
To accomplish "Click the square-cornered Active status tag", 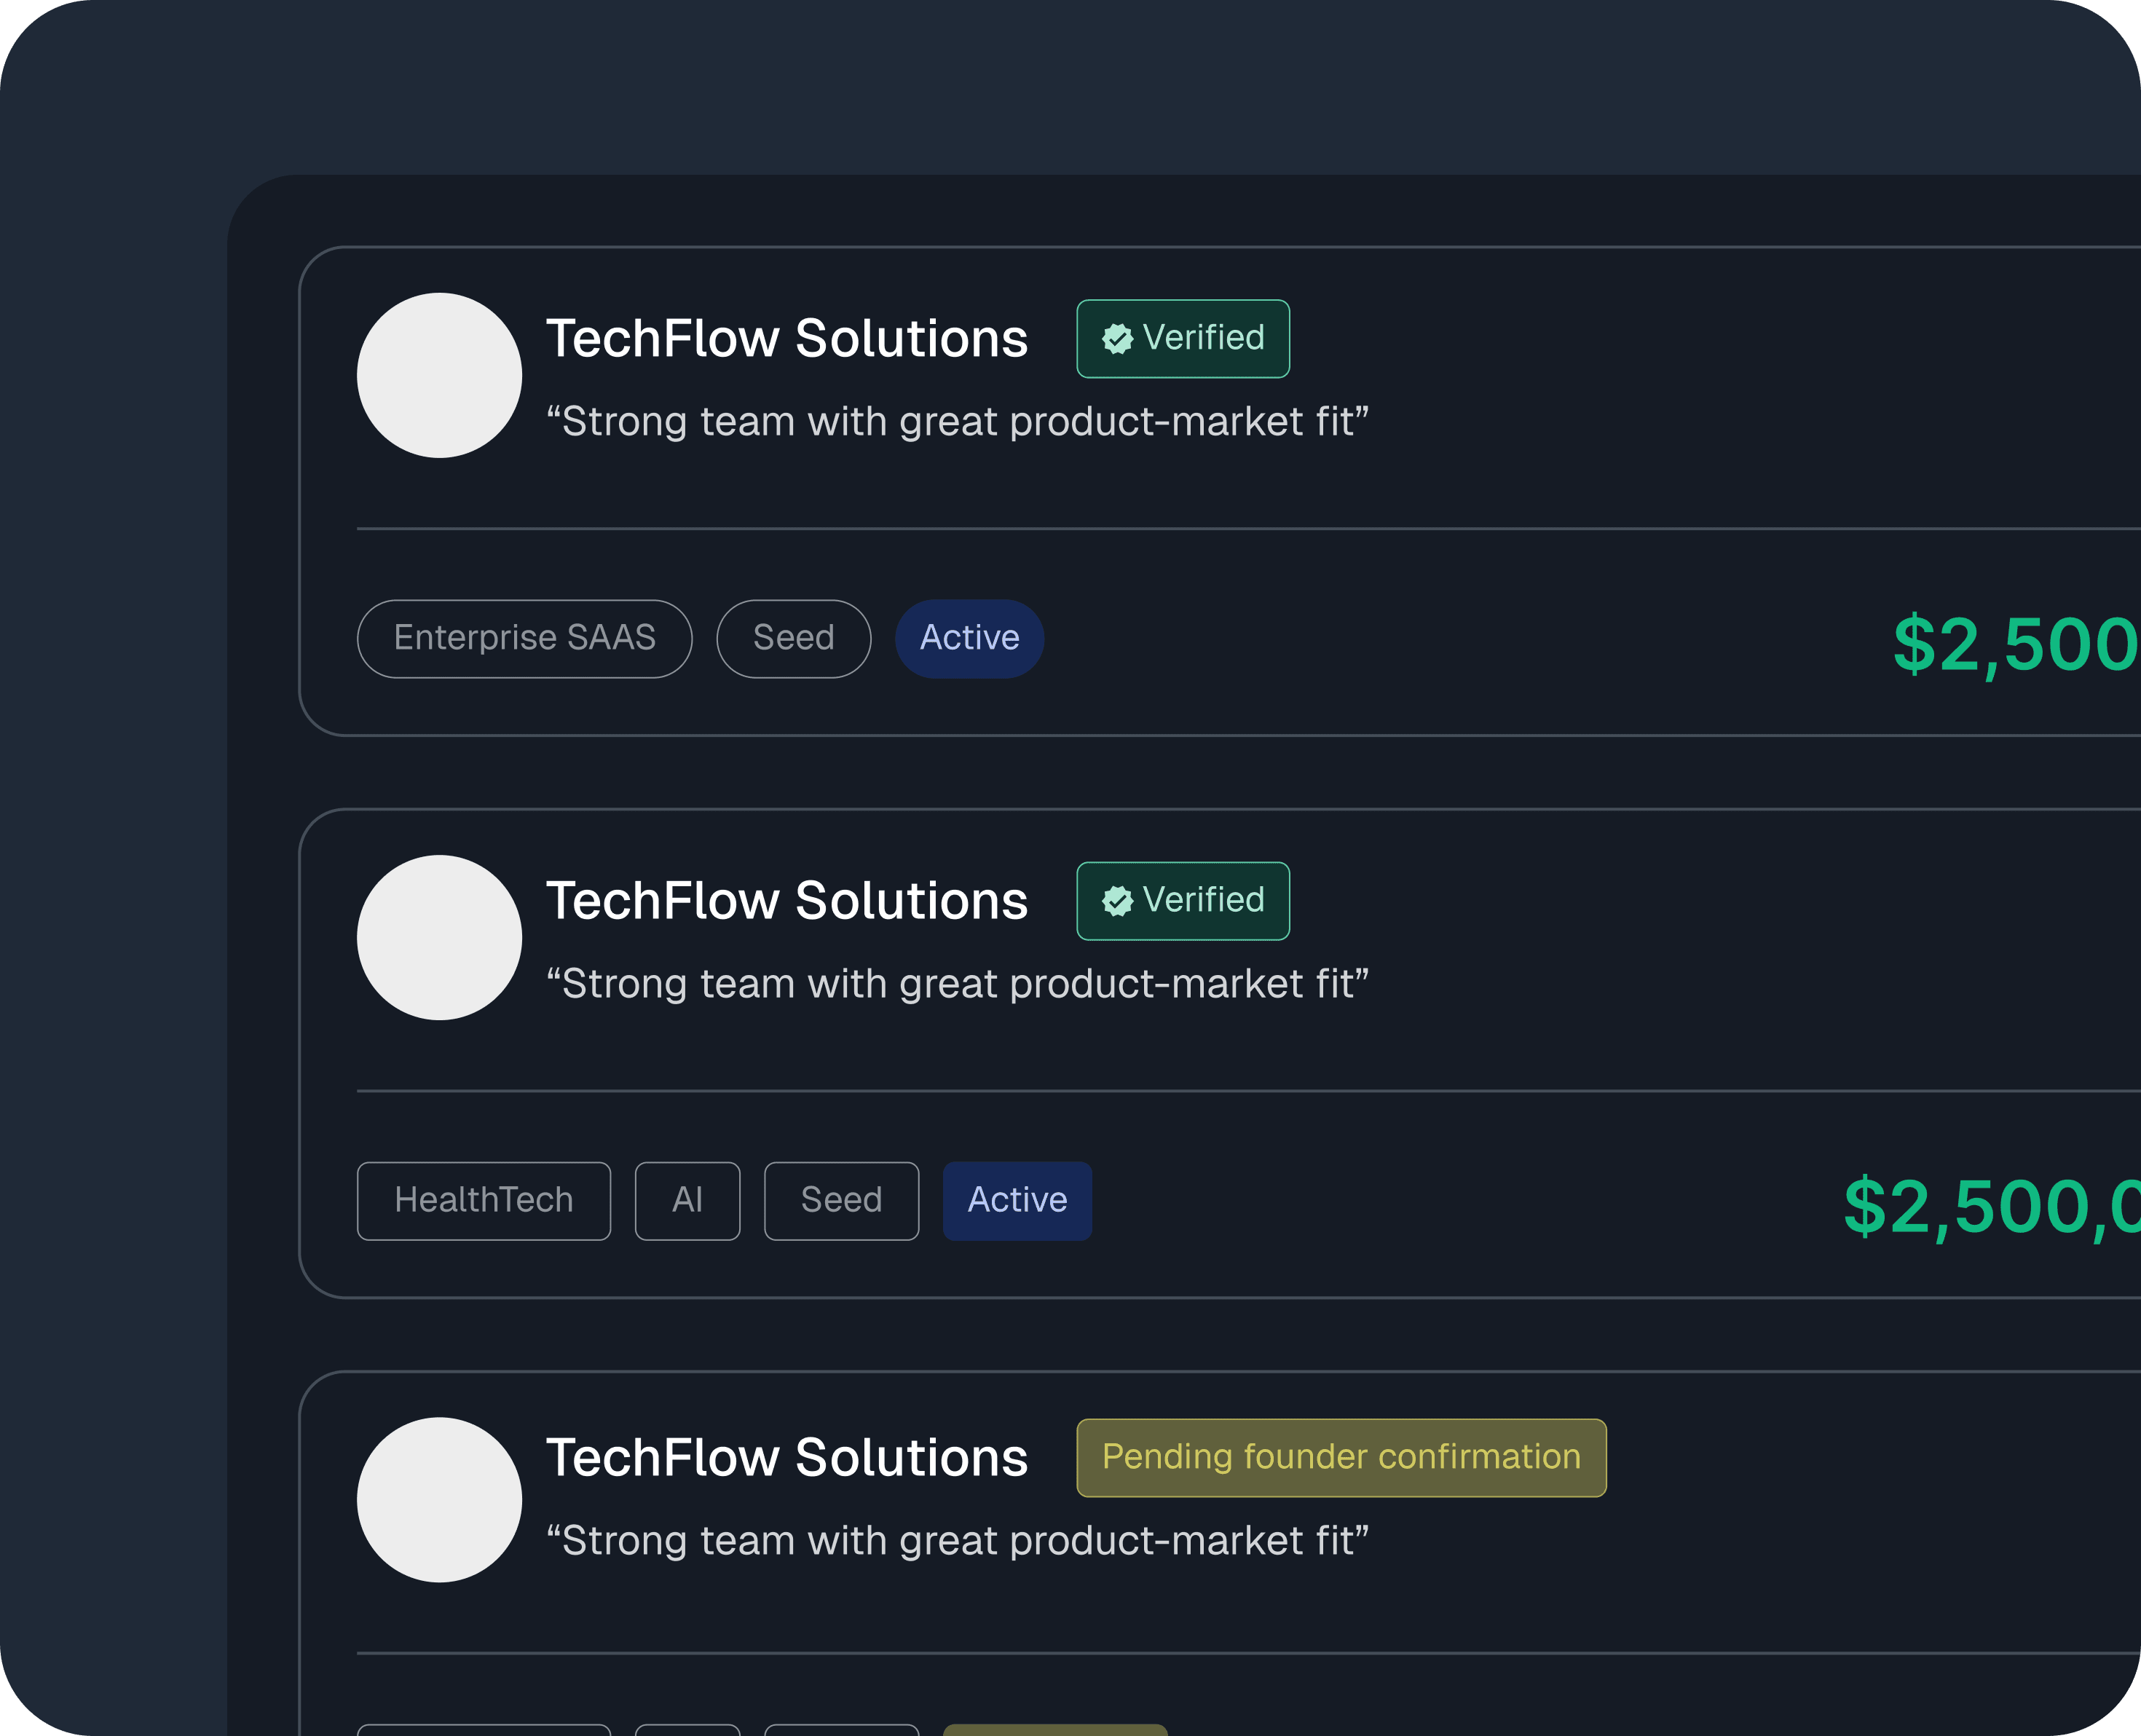I will click(x=1017, y=1200).
